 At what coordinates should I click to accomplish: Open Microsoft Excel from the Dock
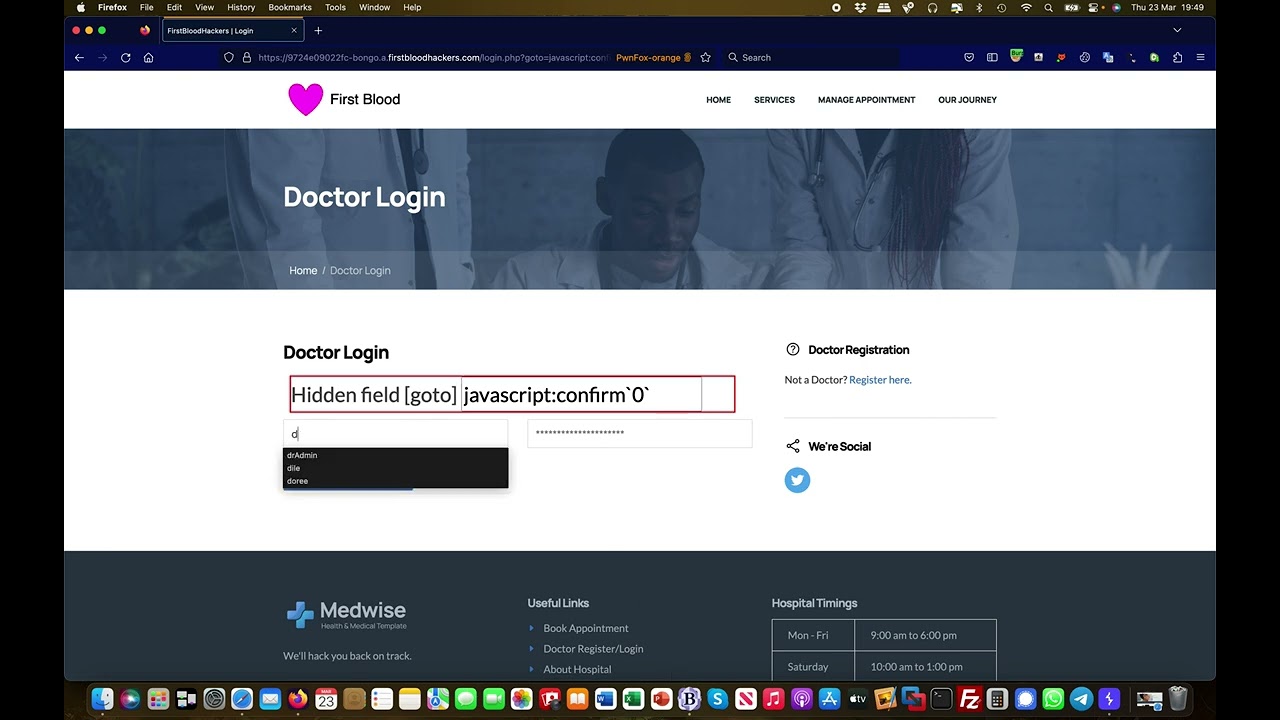[633, 699]
